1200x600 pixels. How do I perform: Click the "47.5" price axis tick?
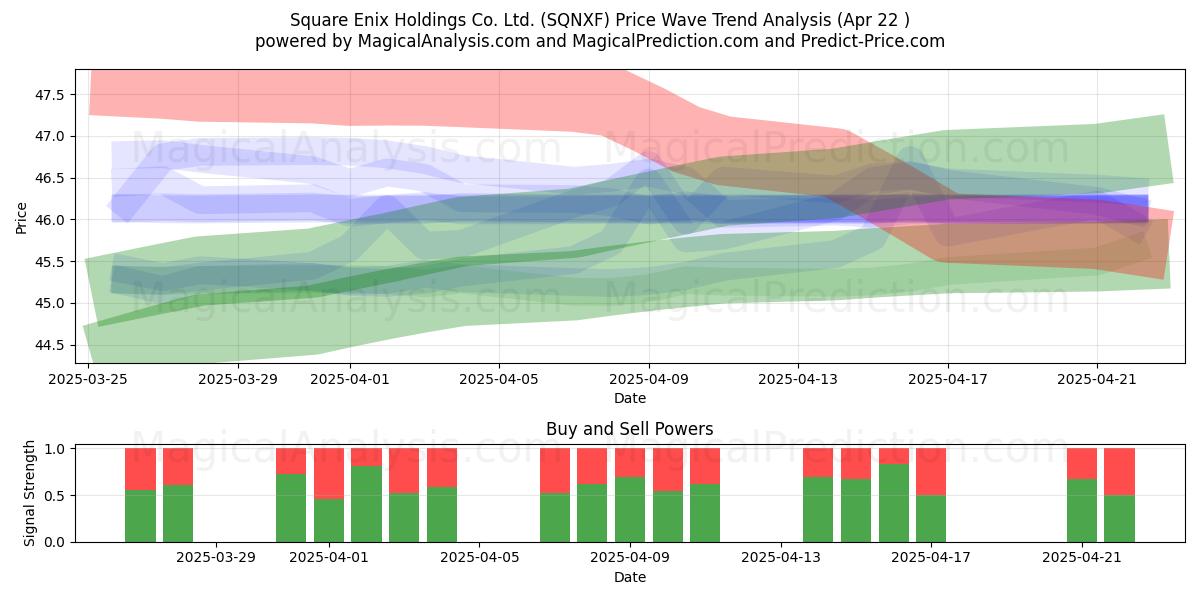[x=51, y=95]
